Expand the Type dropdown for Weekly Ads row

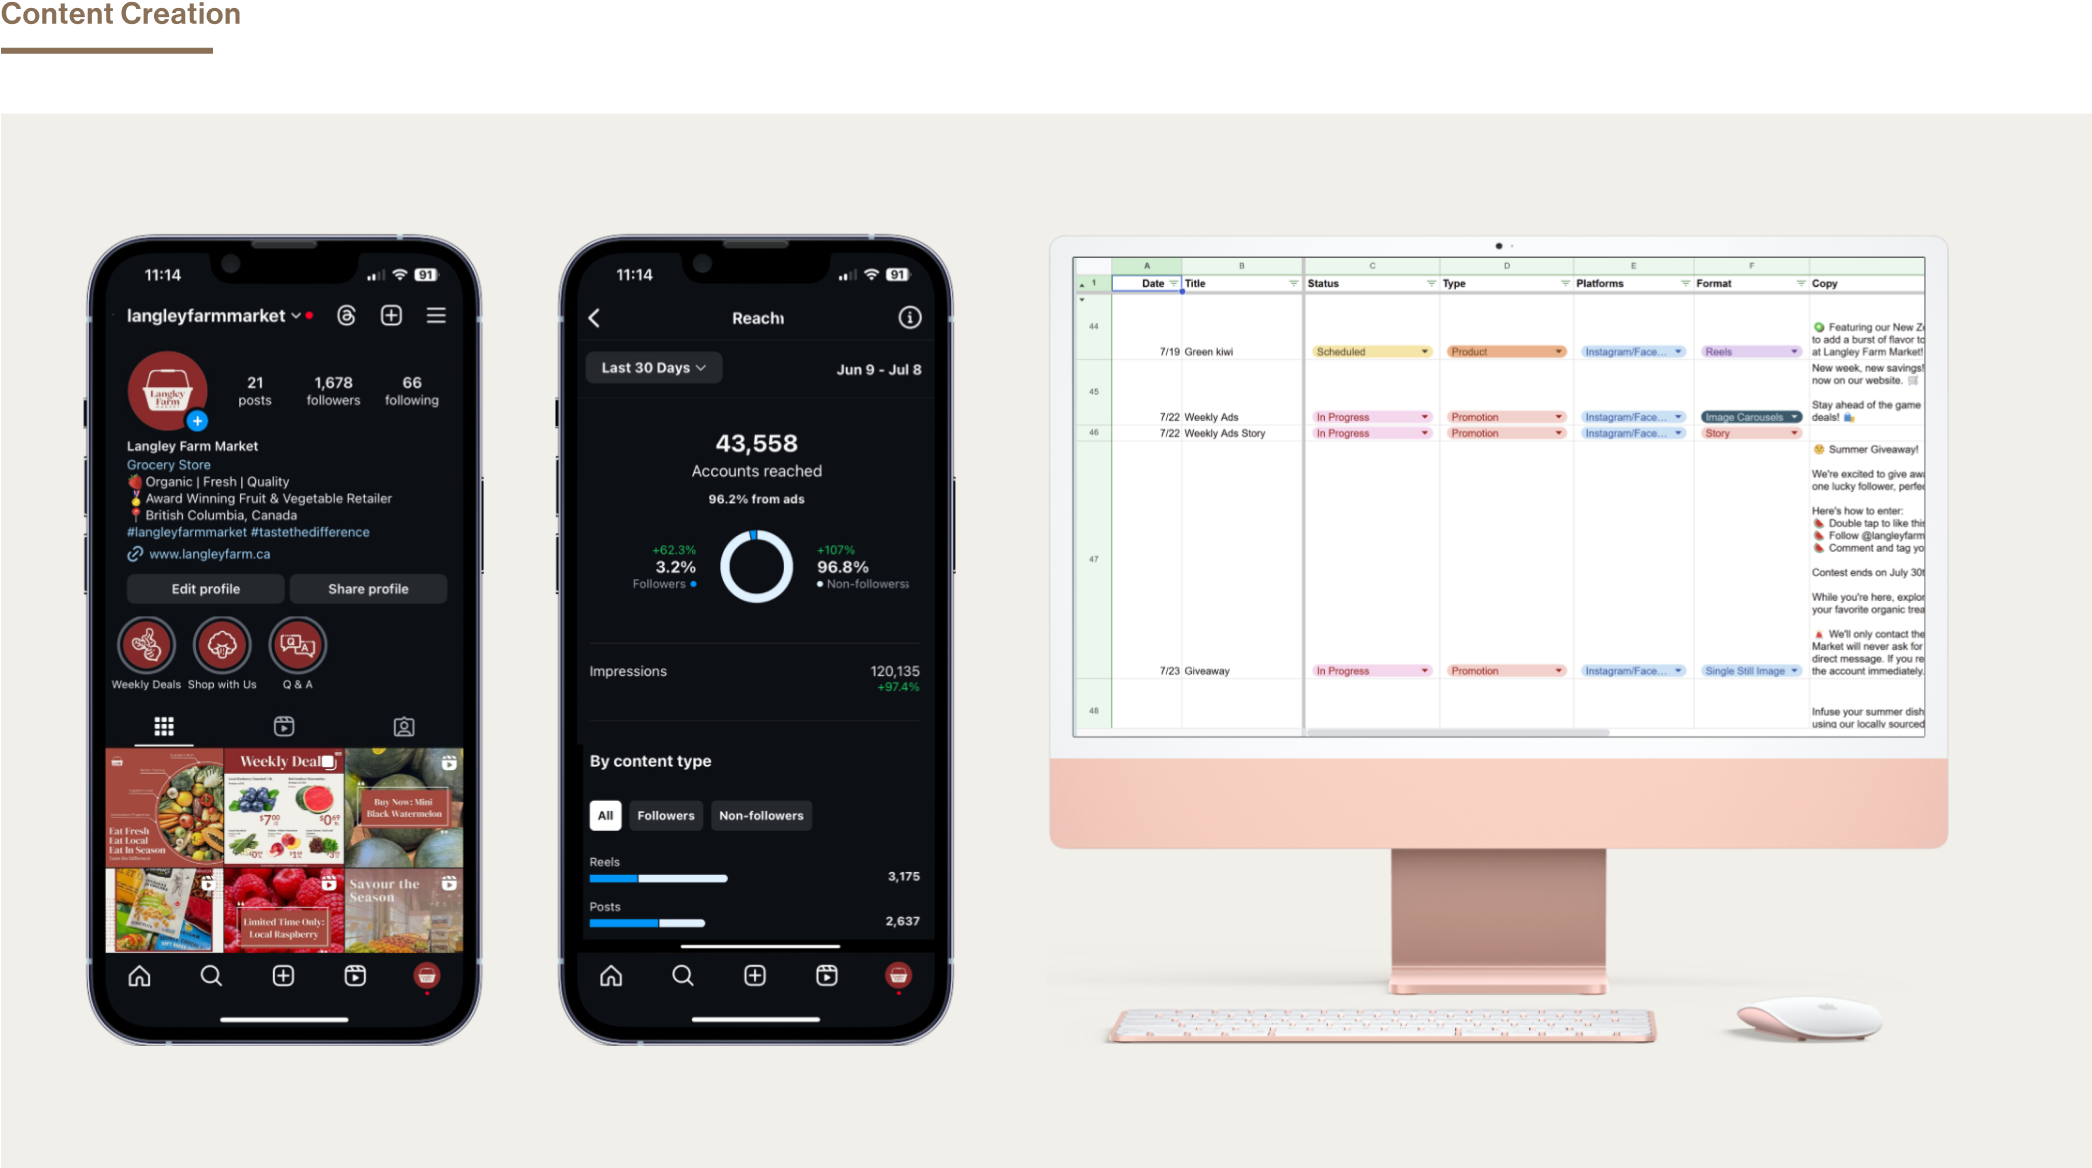pyautogui.click(x=1559, y=417)
